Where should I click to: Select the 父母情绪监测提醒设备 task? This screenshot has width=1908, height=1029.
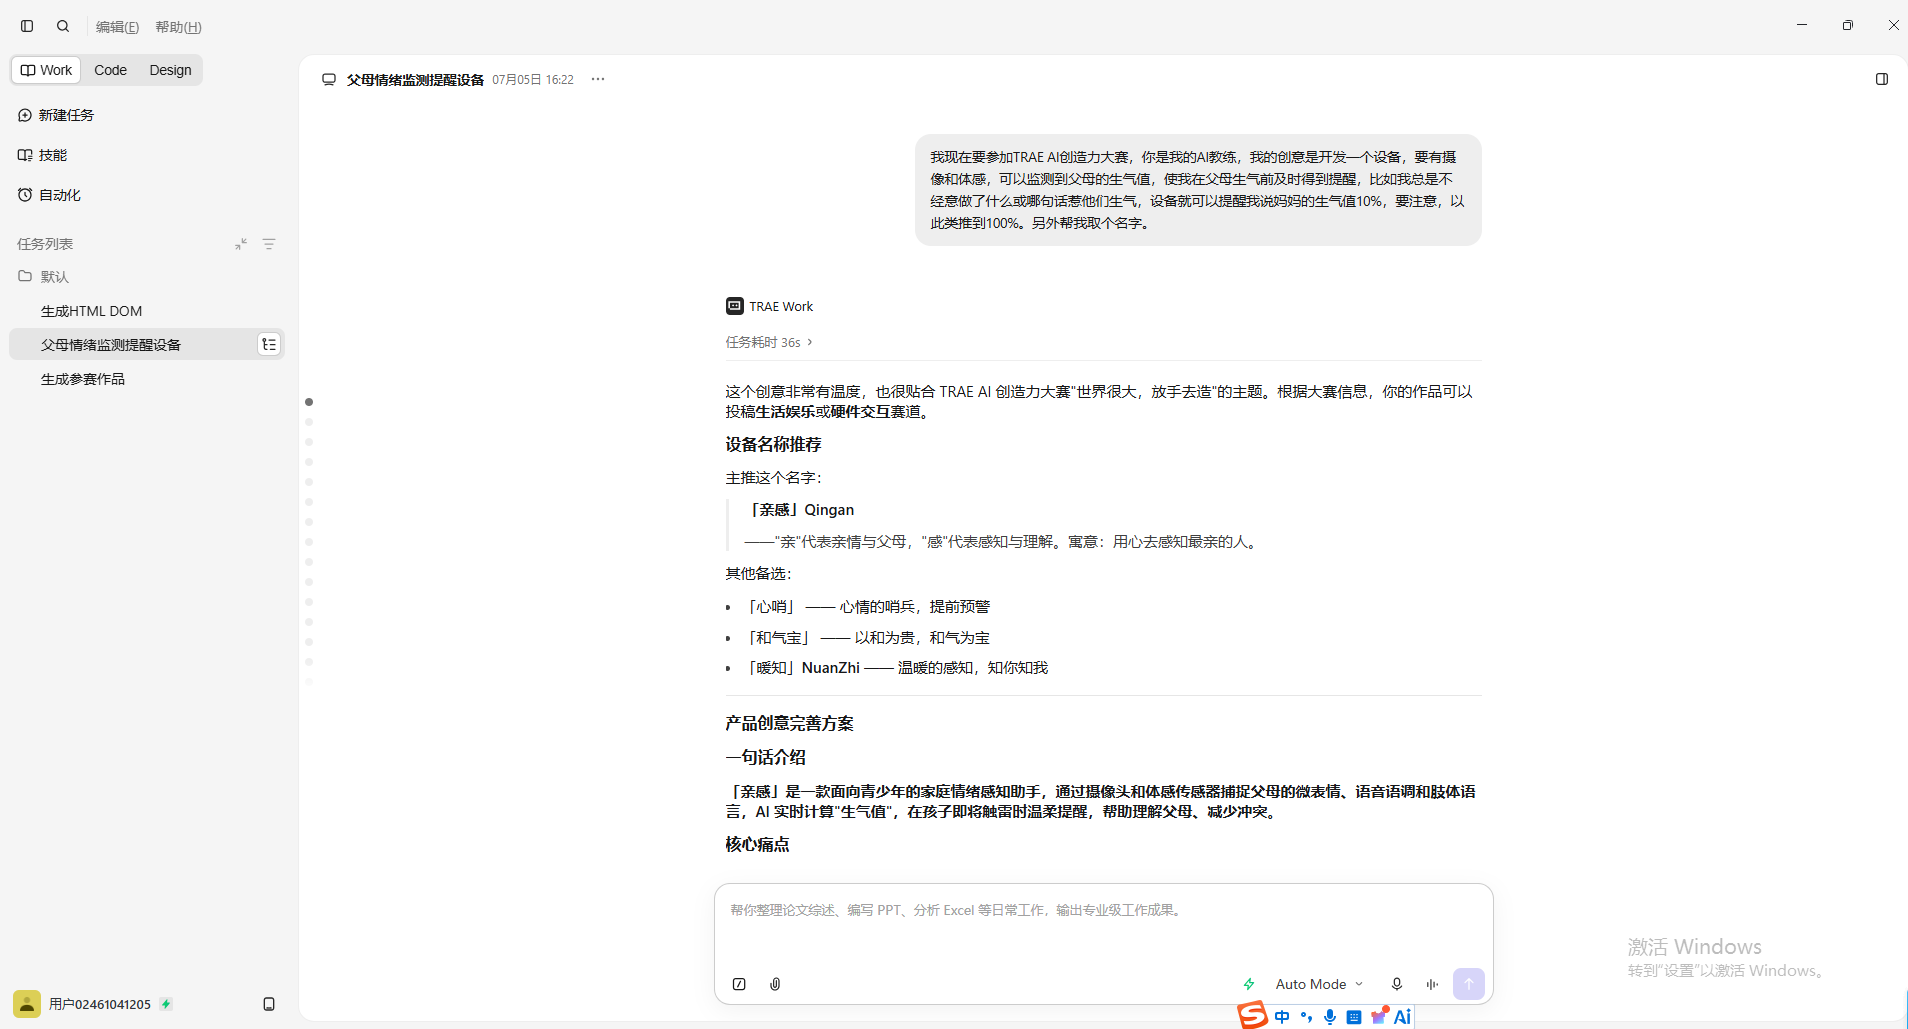147,345
